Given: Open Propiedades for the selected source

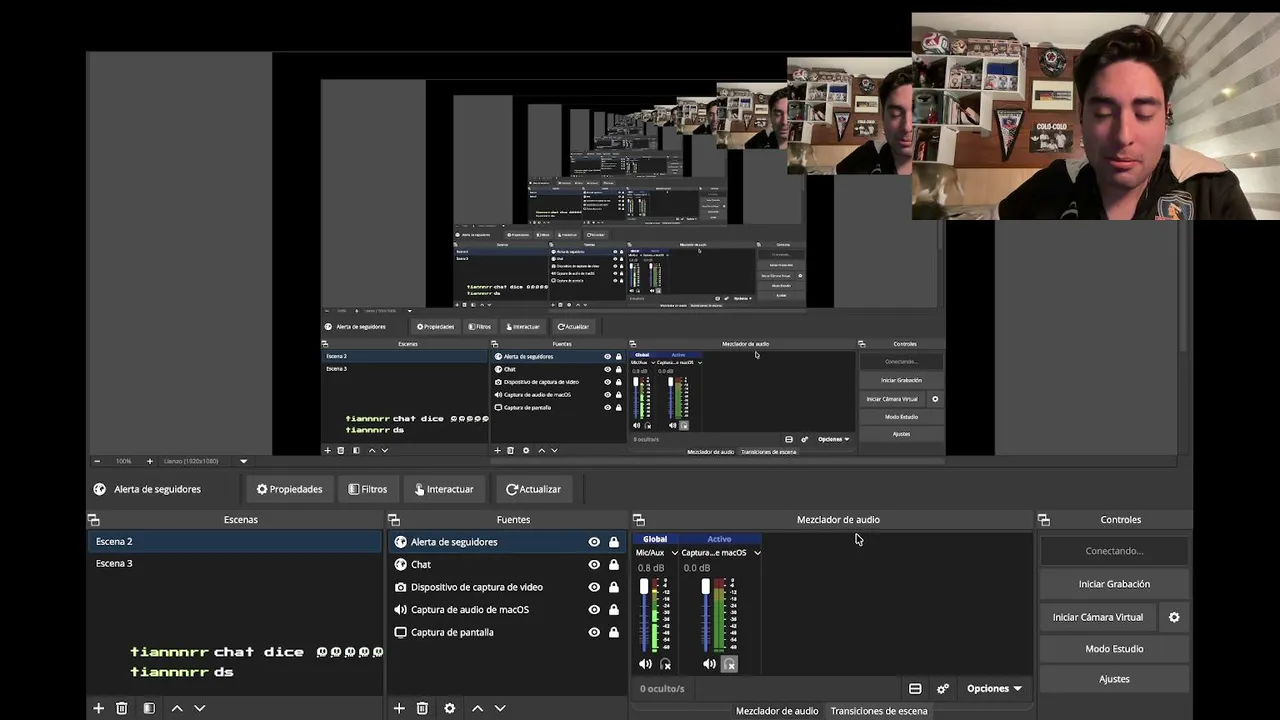Looking at the screenshot, I should coord(289,489).
